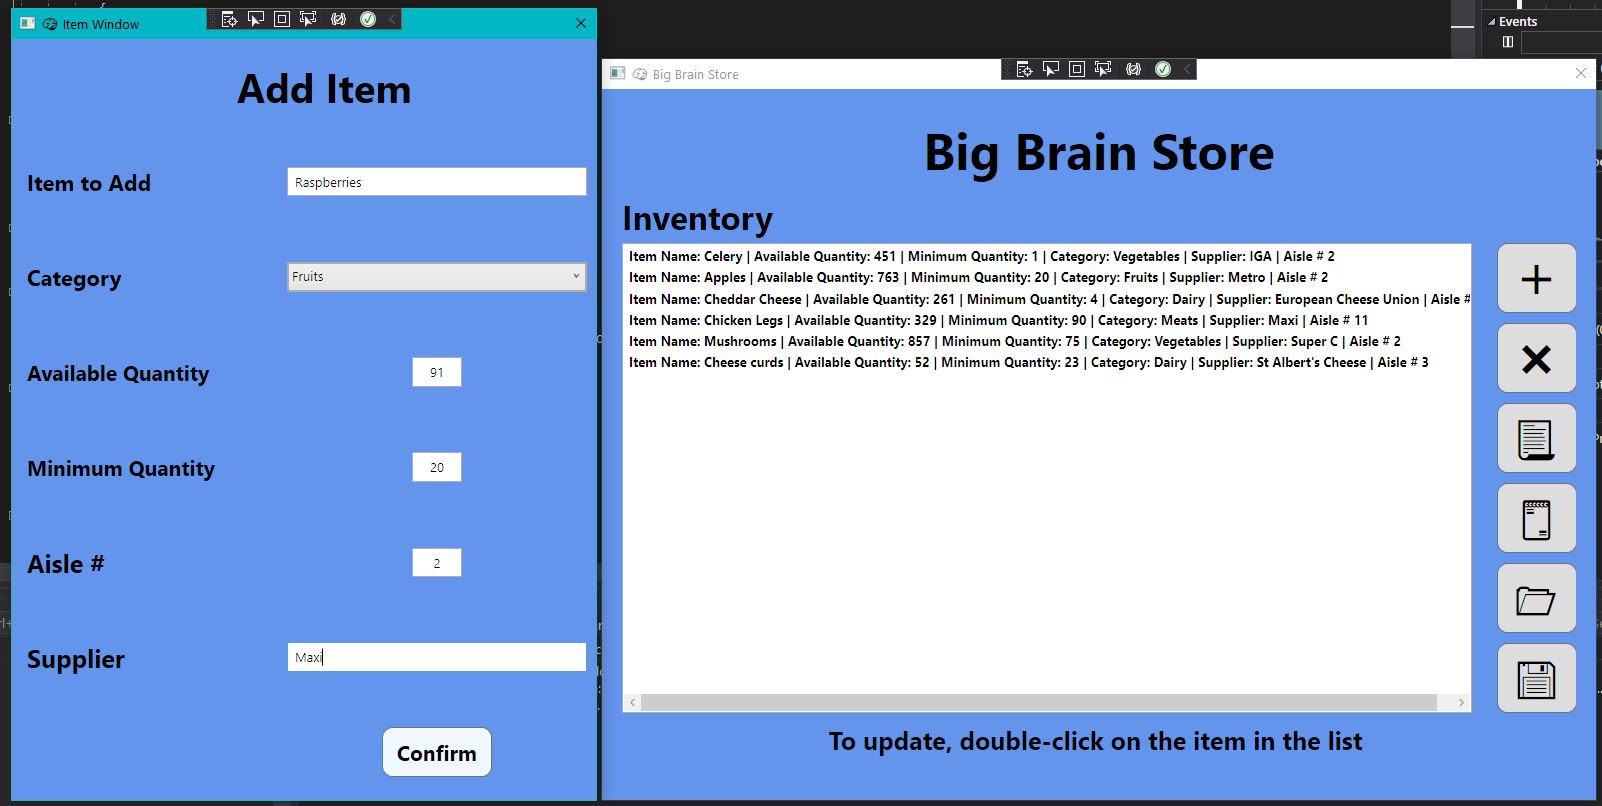Screen dimensions: 1602x806
Task: Open the Category dropdown showing Fruits
Action: click(436, 277)
